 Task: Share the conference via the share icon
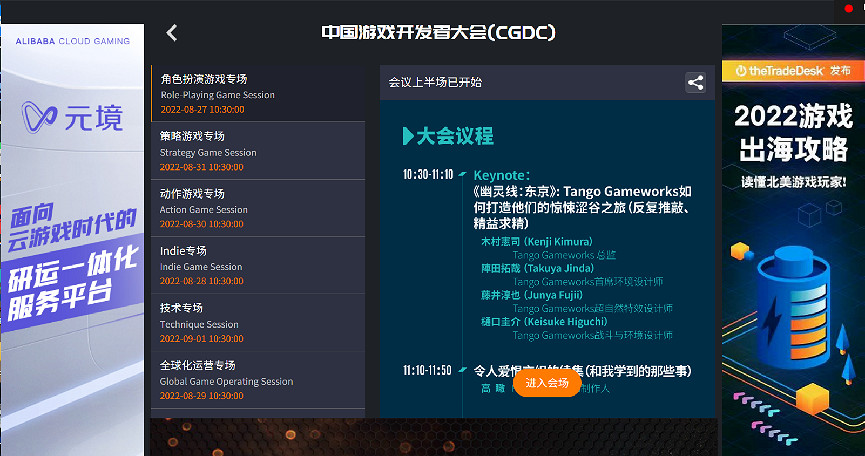pyautogui.click(x=695, y=83)
